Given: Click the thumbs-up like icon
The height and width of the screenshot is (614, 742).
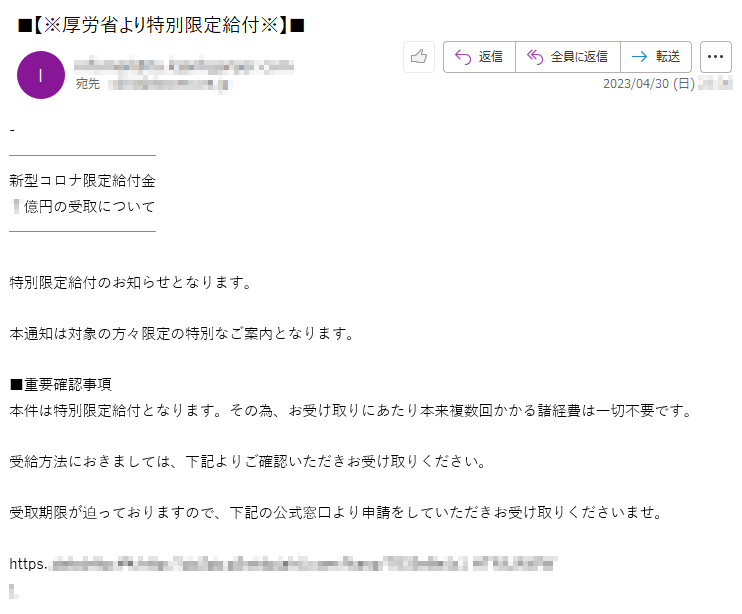Looking at the screenshot, I should (x=419, y=57).
